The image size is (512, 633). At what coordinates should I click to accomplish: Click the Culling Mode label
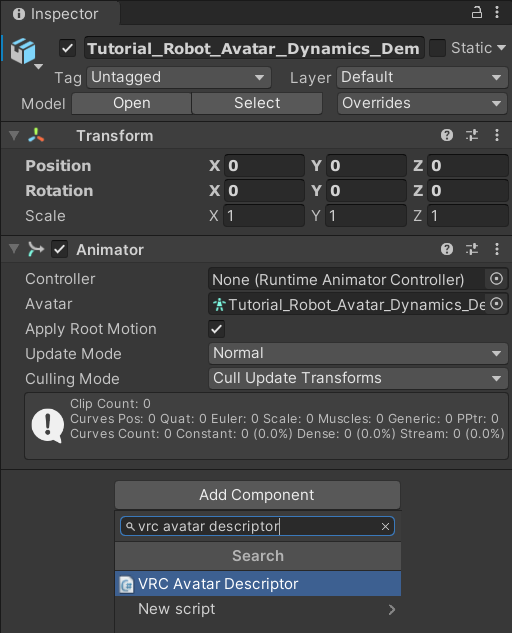pos(72,379)
